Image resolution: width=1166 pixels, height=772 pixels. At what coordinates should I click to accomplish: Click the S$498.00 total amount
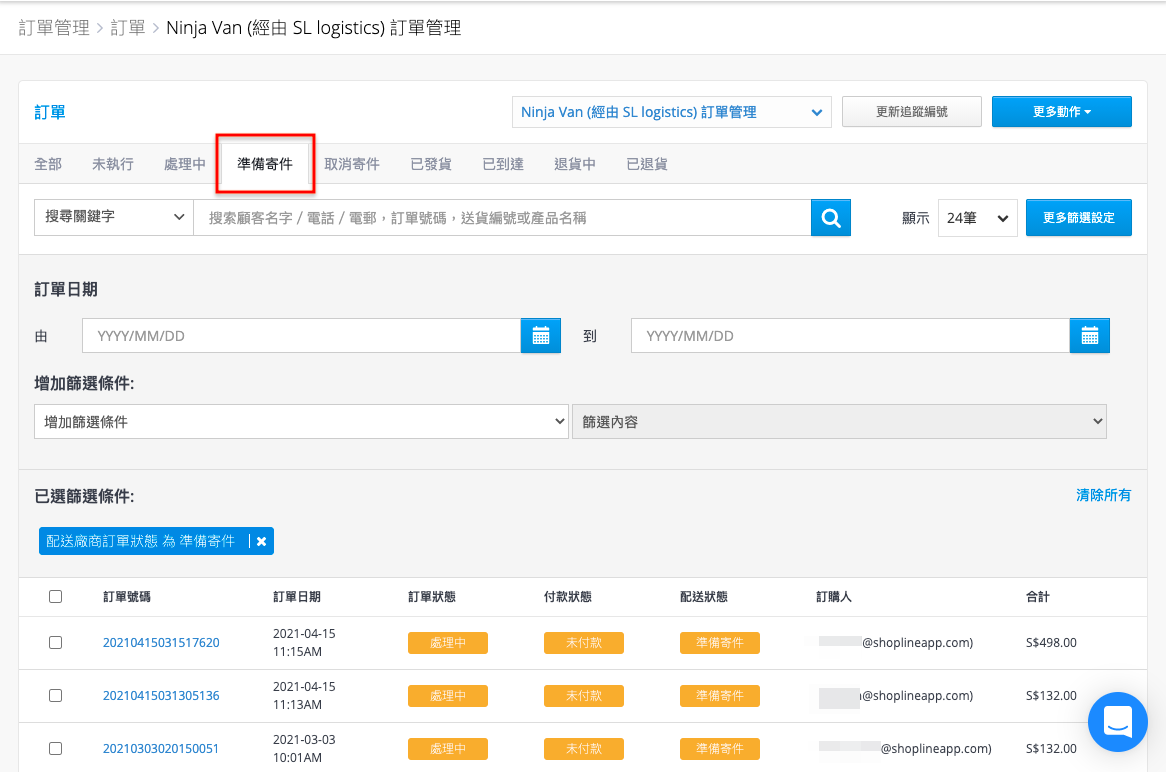(x=1051, y=643)
